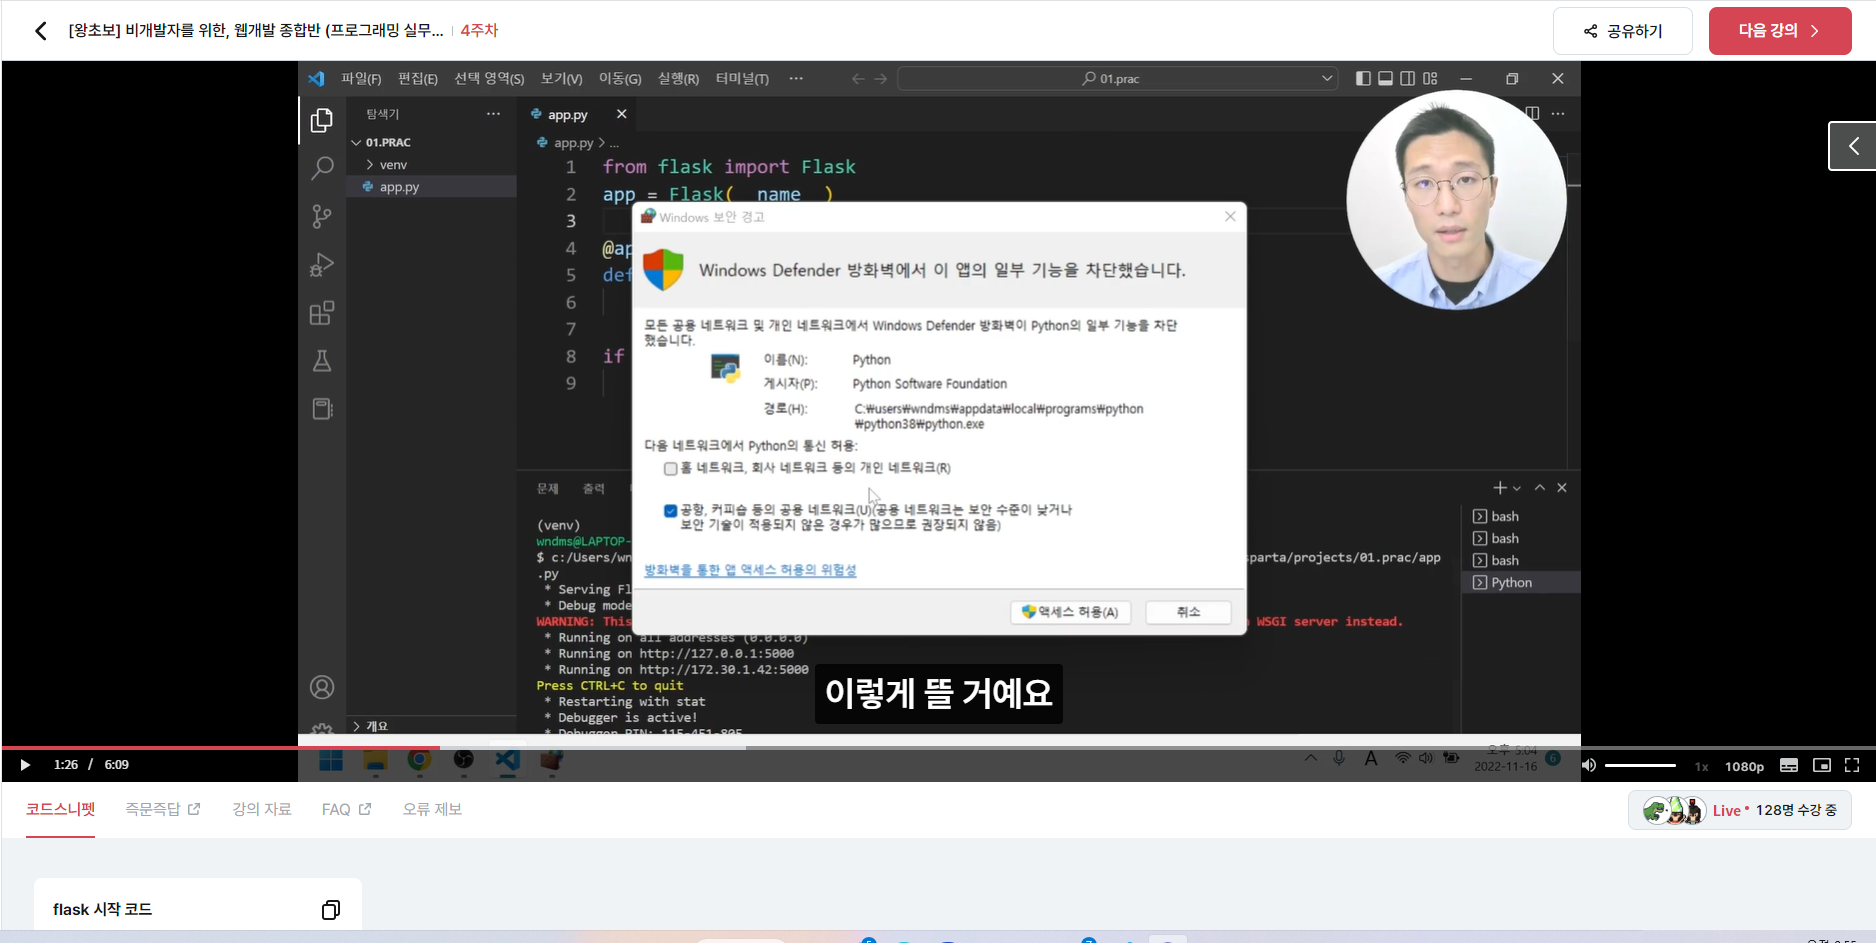The height and width of the screenshot is (943, 1876).
Task: Open 보기(V) menu
Action: (x=561, y=79)
